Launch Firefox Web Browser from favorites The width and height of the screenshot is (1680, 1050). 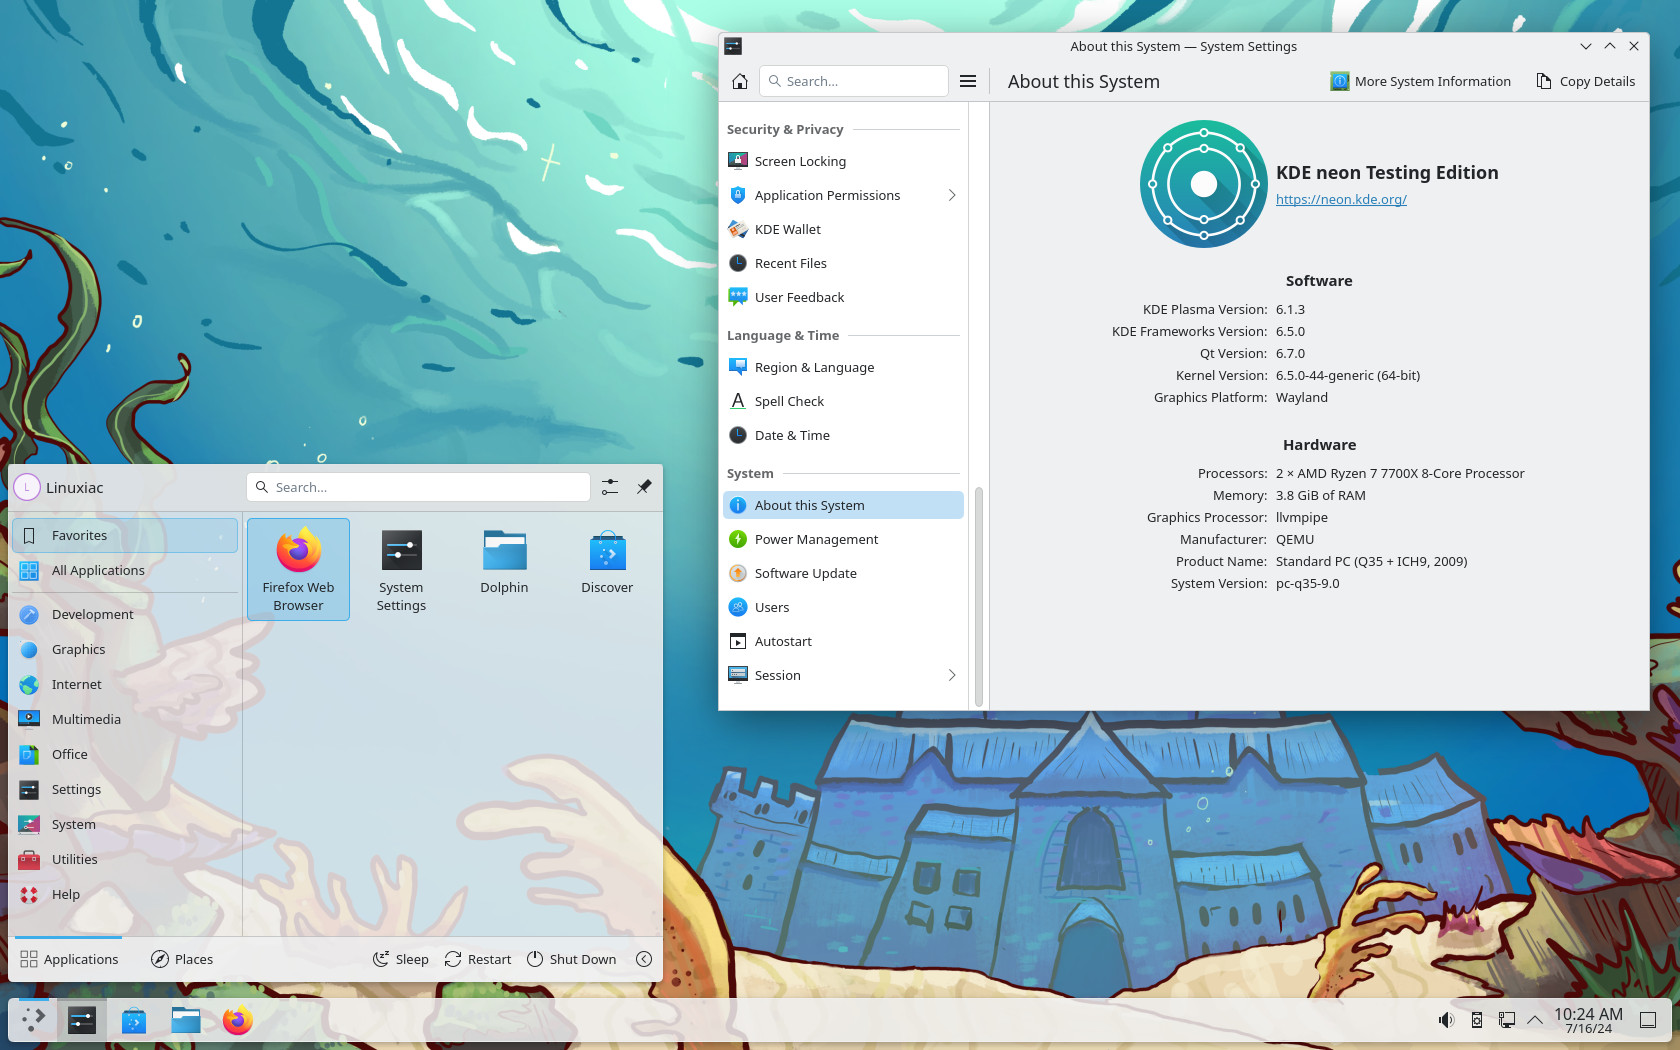(298, 569)
